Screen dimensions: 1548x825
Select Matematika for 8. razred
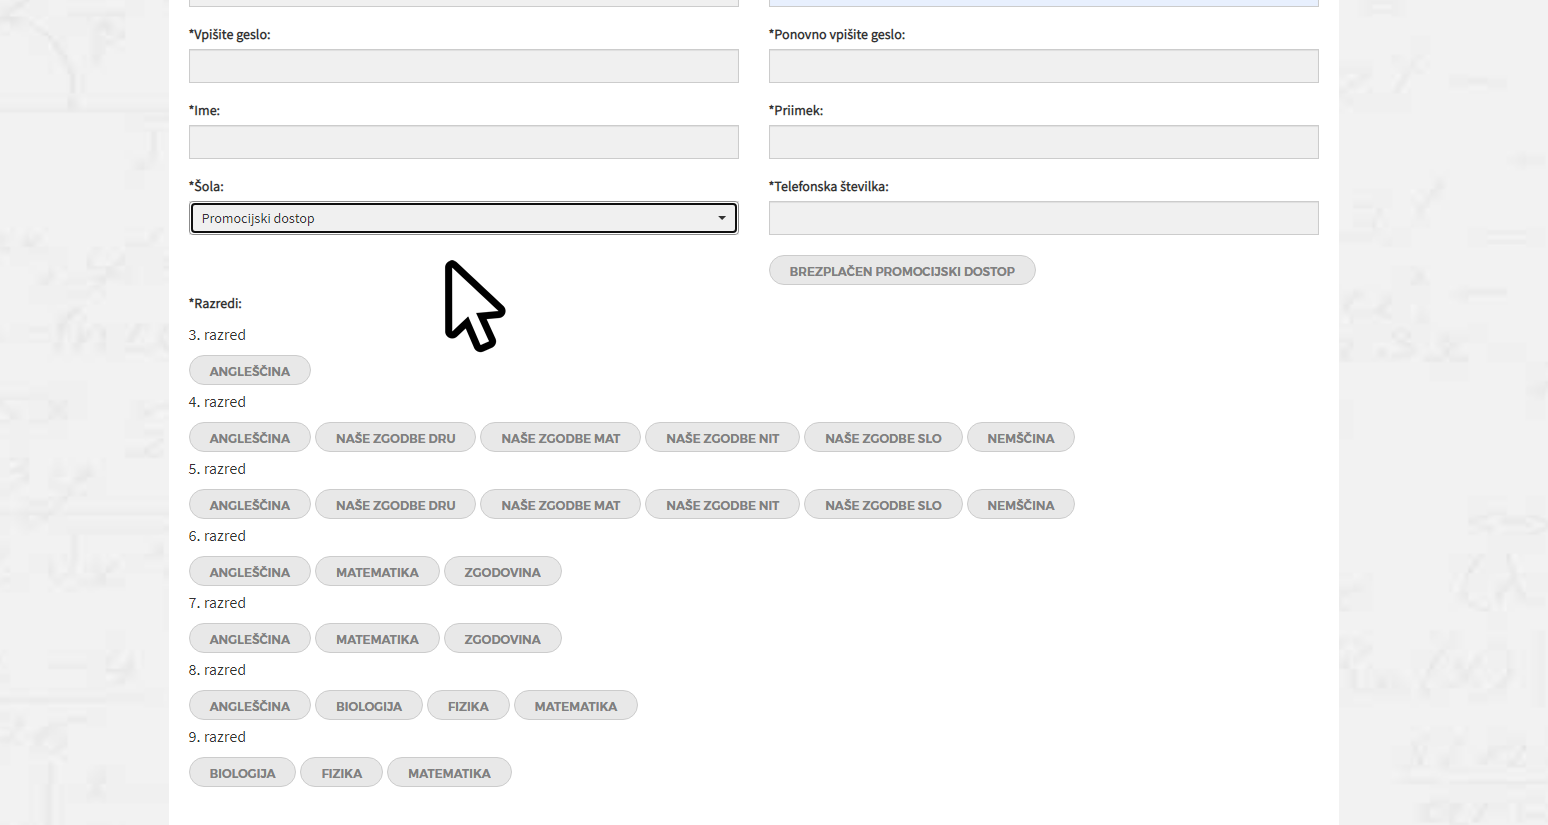click(x=576, y=706)
